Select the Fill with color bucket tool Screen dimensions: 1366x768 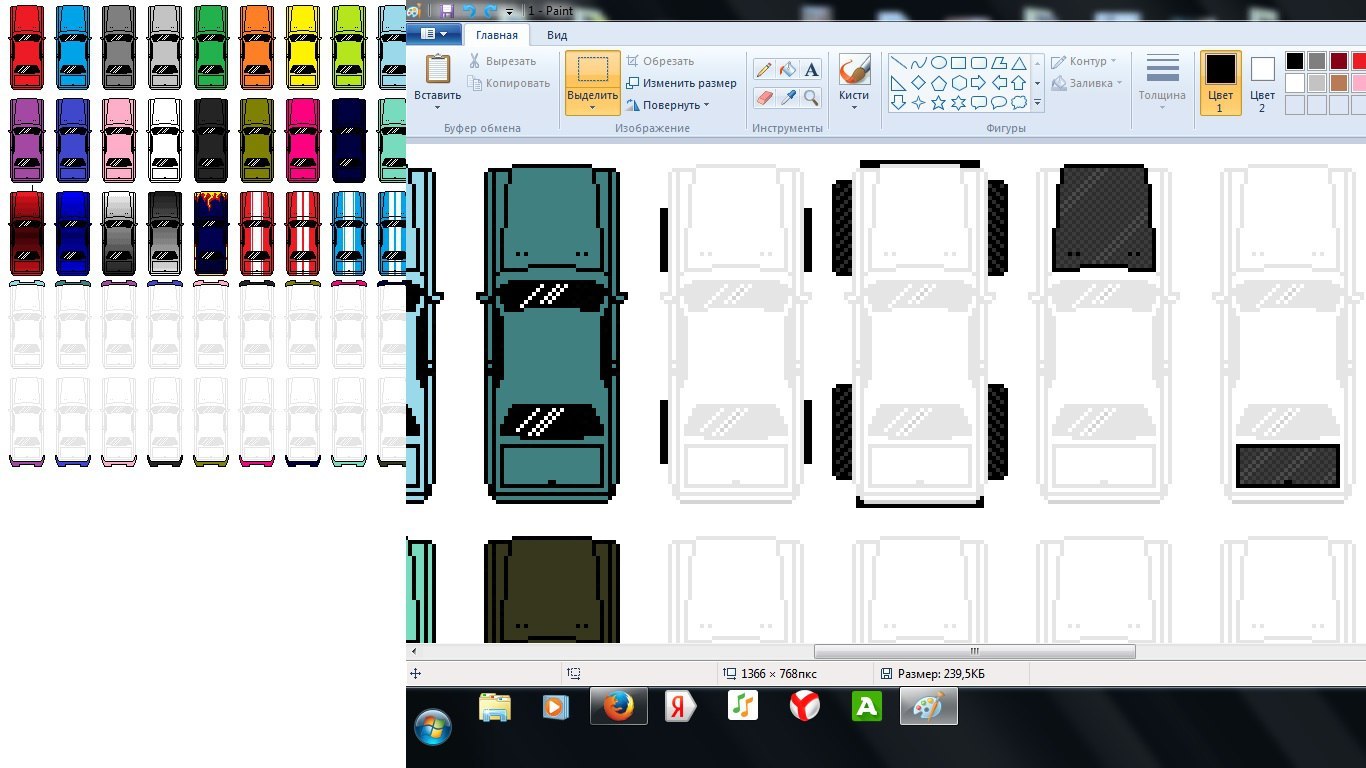[788, 69]
